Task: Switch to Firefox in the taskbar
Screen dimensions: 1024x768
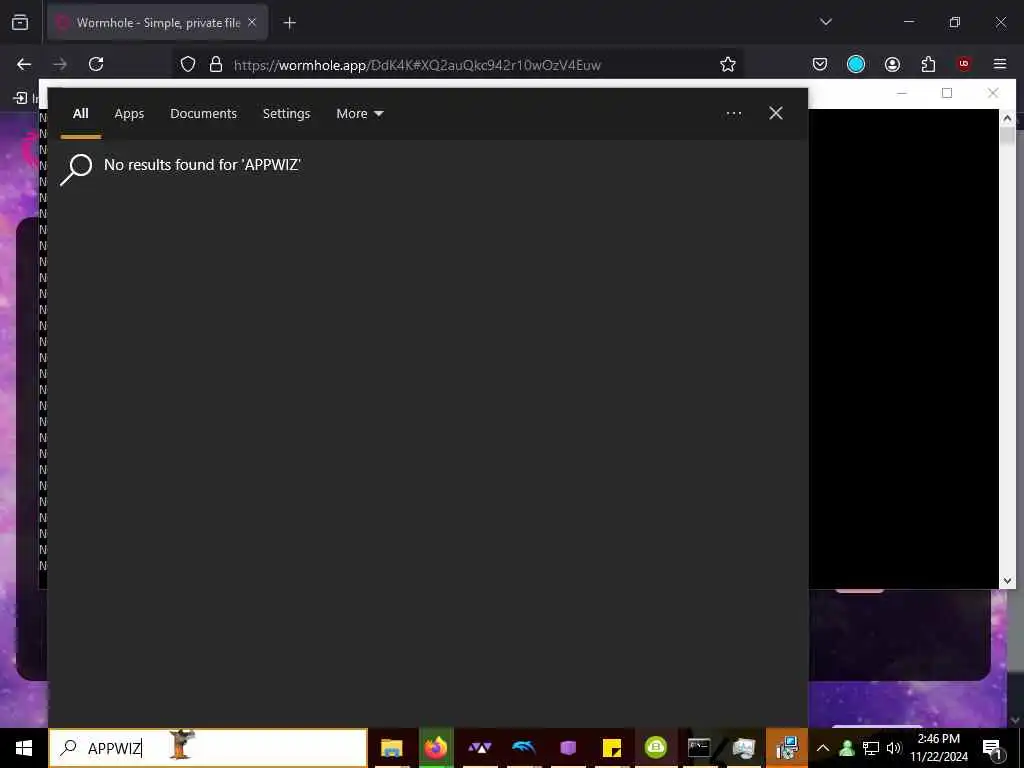Action: [436, 748]
